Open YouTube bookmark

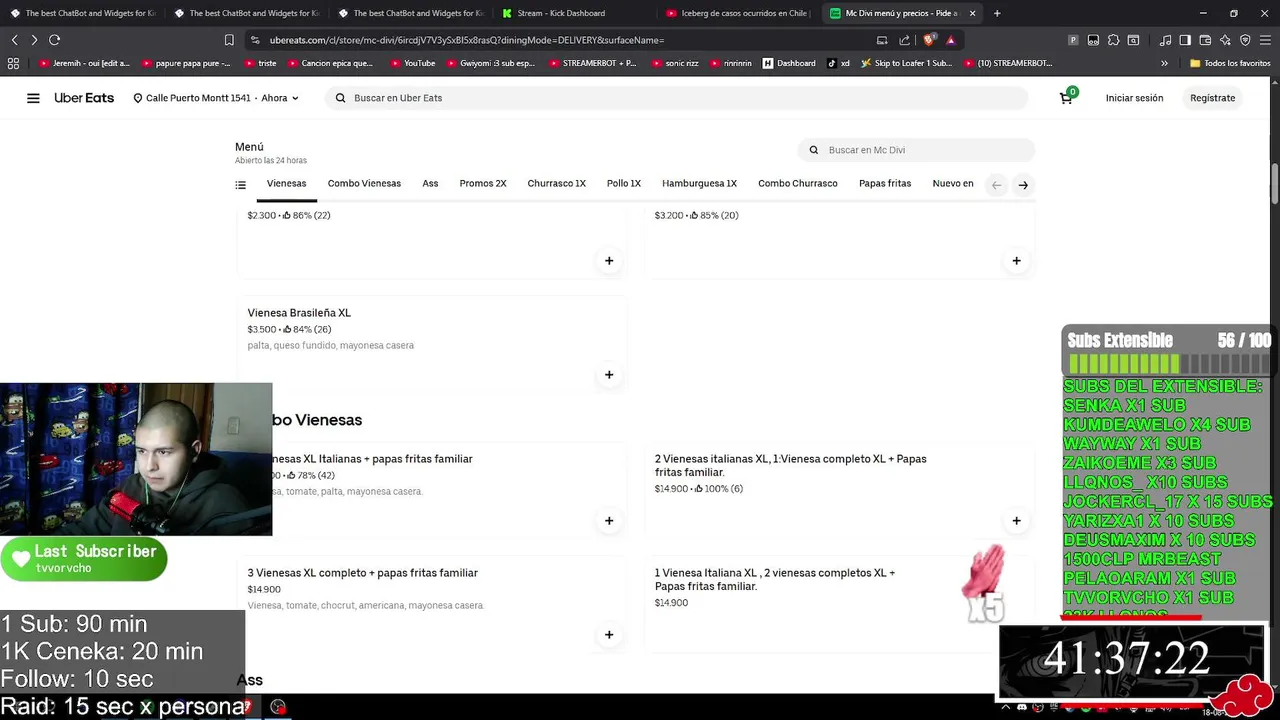click(412, 63)
